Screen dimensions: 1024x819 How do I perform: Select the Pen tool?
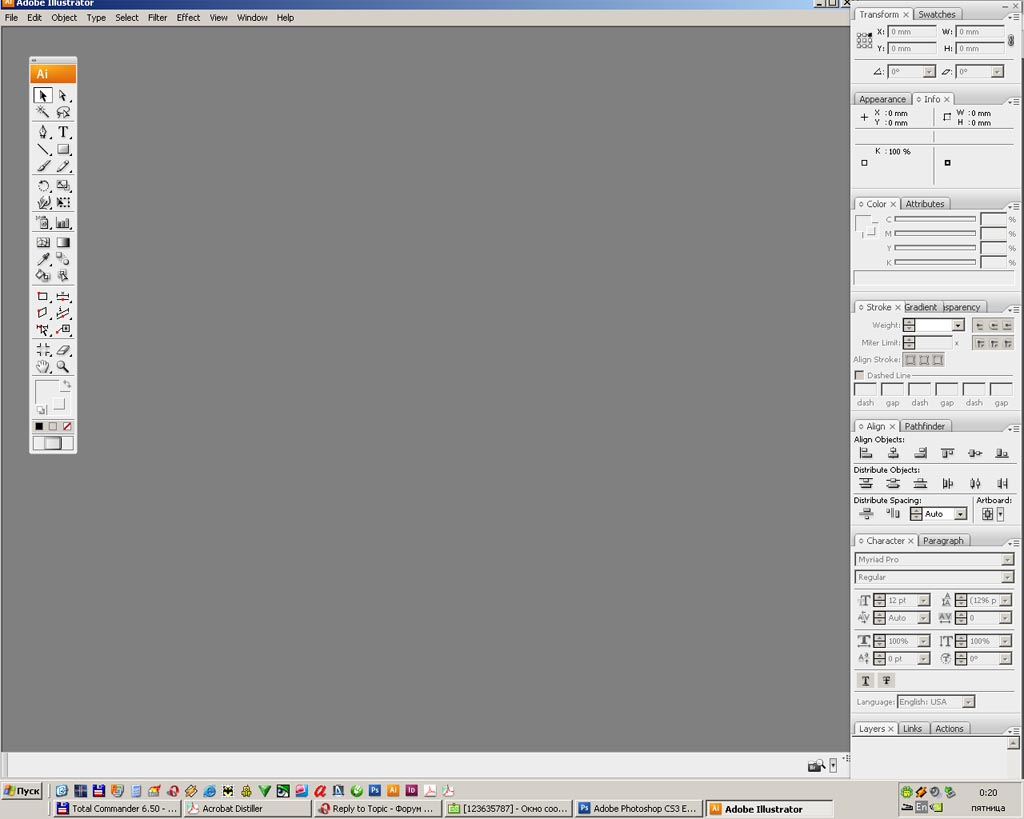[43, 133]
